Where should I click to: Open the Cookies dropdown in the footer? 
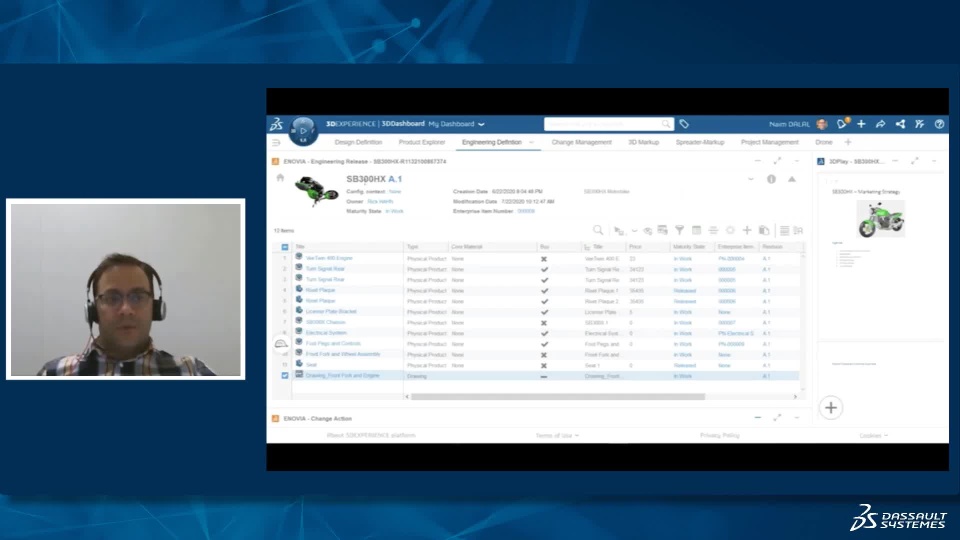(874, 435)
